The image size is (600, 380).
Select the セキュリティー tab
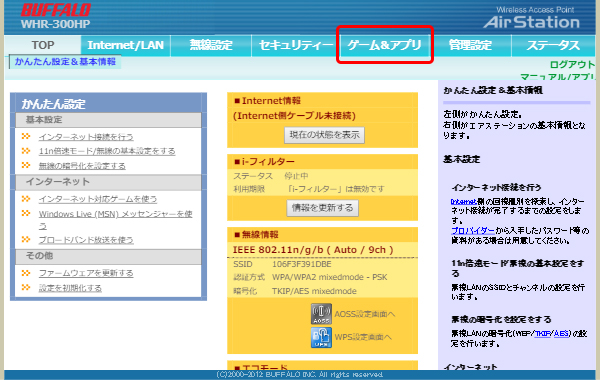295,45
